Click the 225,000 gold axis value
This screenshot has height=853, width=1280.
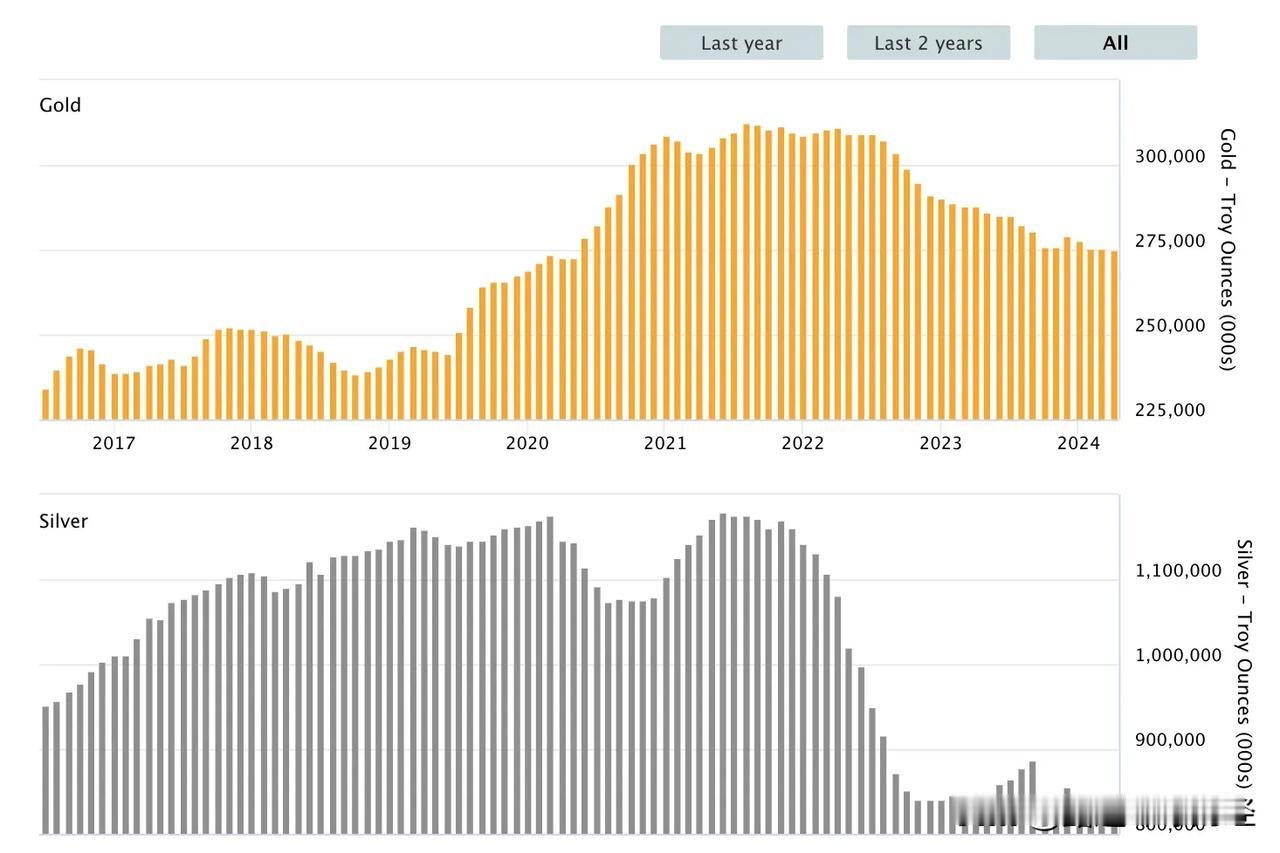click(1170, 410)
